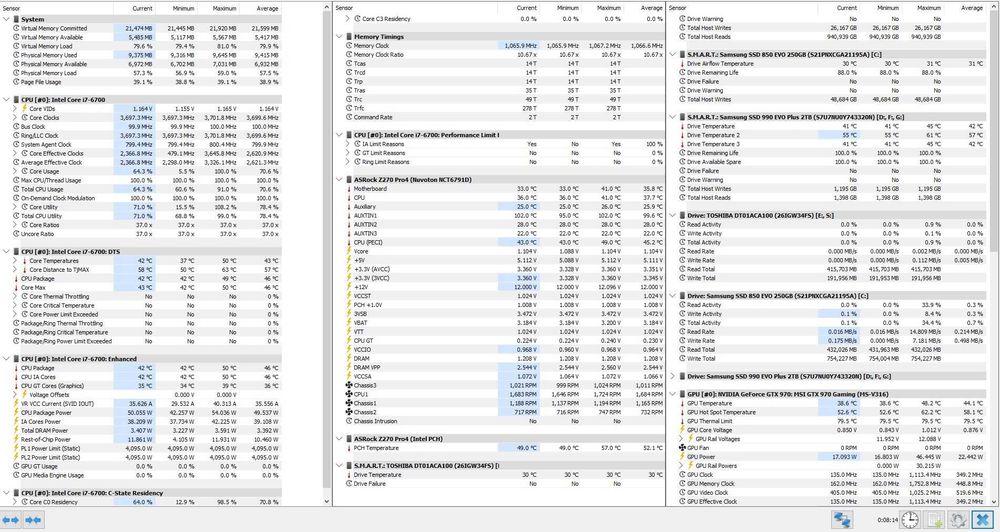Click the thermometer icon beside GPU Hot Spot Temperature
This screenshot has height=532, width=1000.
pyautogui.click(x=682, y=412)
